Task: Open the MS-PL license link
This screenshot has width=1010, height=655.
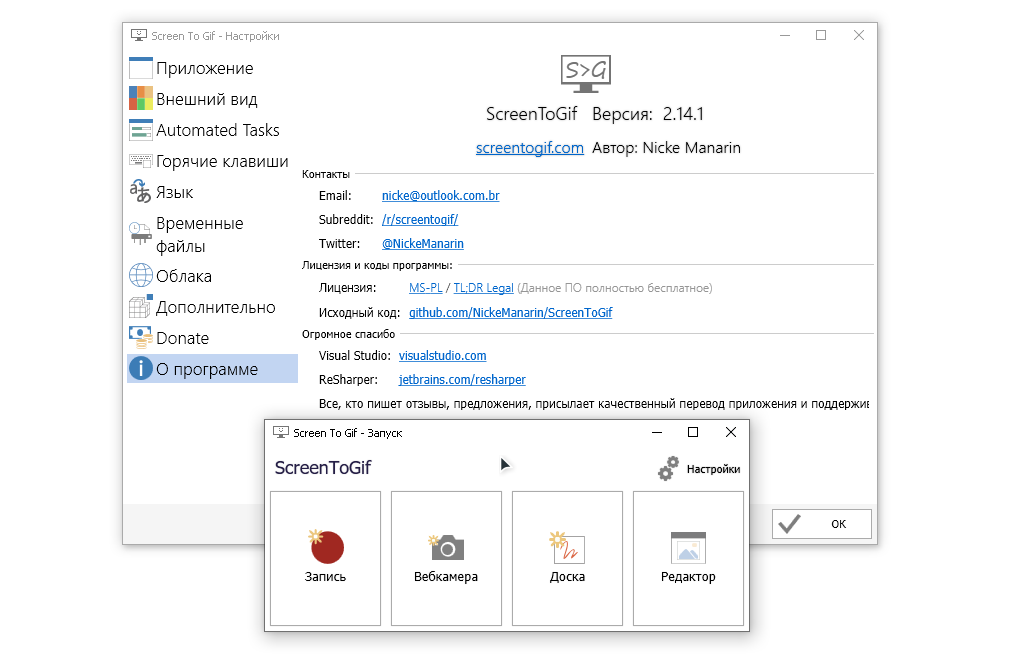Action: pos(426,288)
